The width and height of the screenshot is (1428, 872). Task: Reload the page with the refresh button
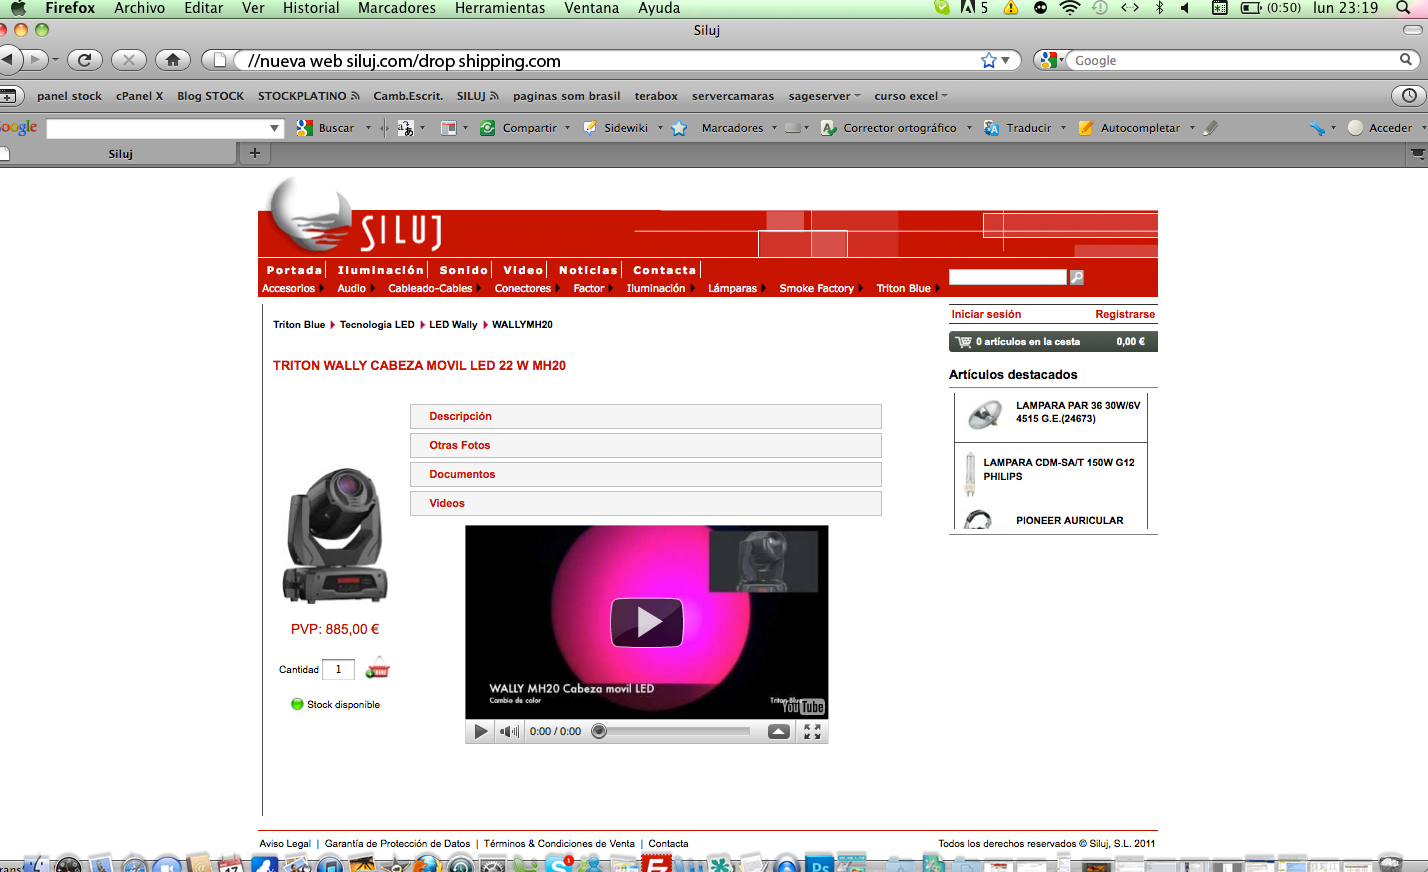(85, 60)
